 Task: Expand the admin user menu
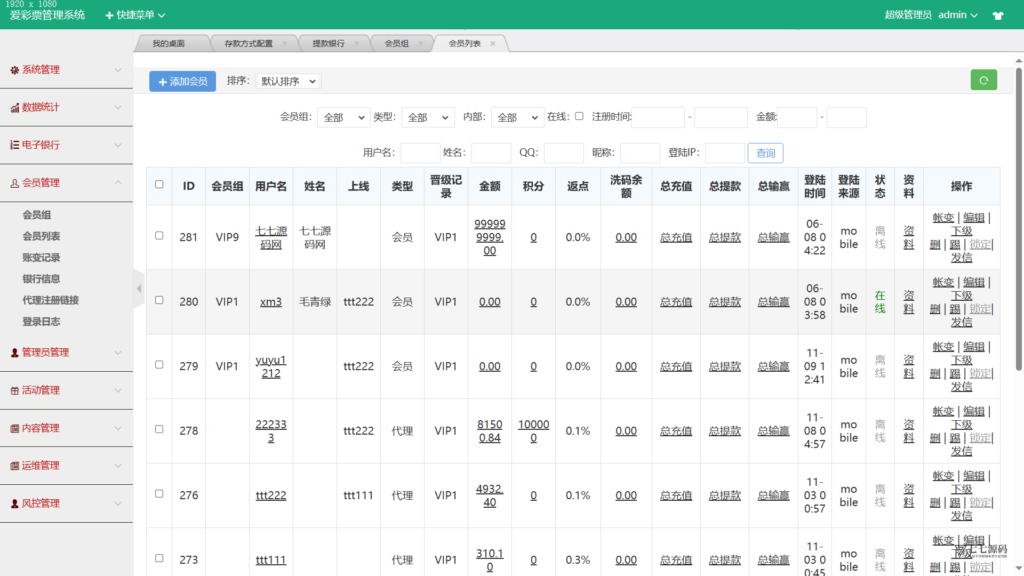pyautogui.click(x=957, y=14)
